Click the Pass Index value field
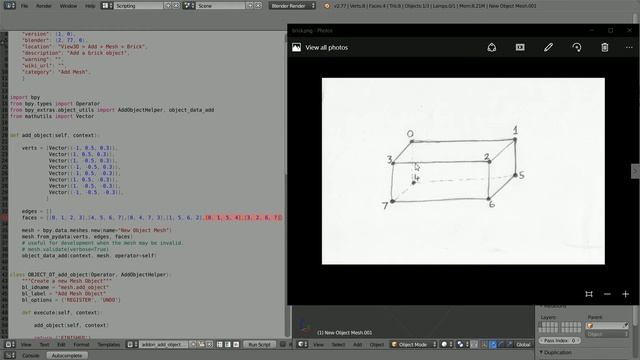The width and height of the screenshot is (640, 360). tap(560, 340)
